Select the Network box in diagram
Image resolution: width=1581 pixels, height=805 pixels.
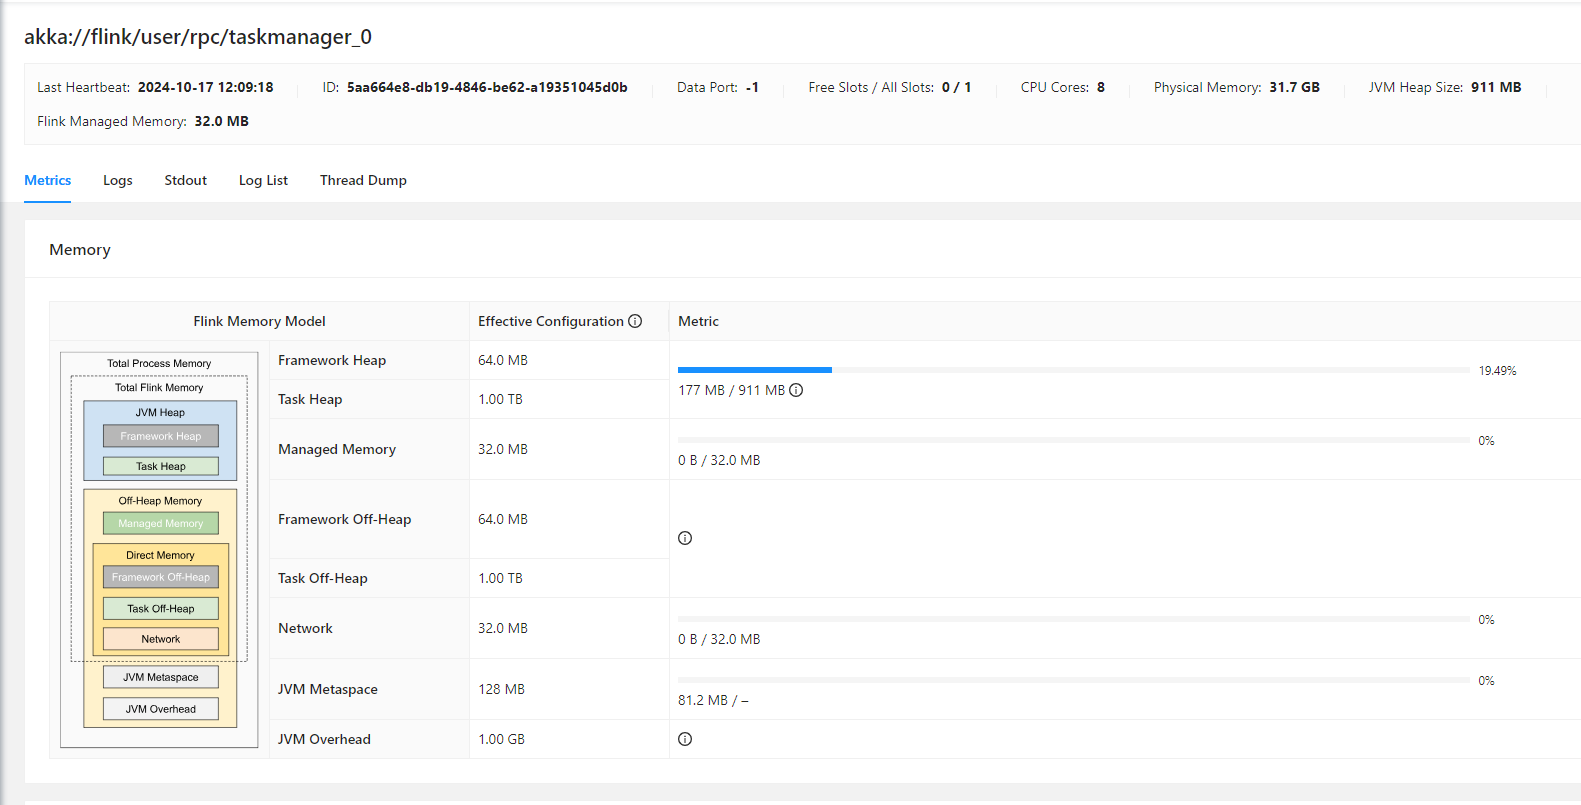pyautogui.click(x=161, y=639)
